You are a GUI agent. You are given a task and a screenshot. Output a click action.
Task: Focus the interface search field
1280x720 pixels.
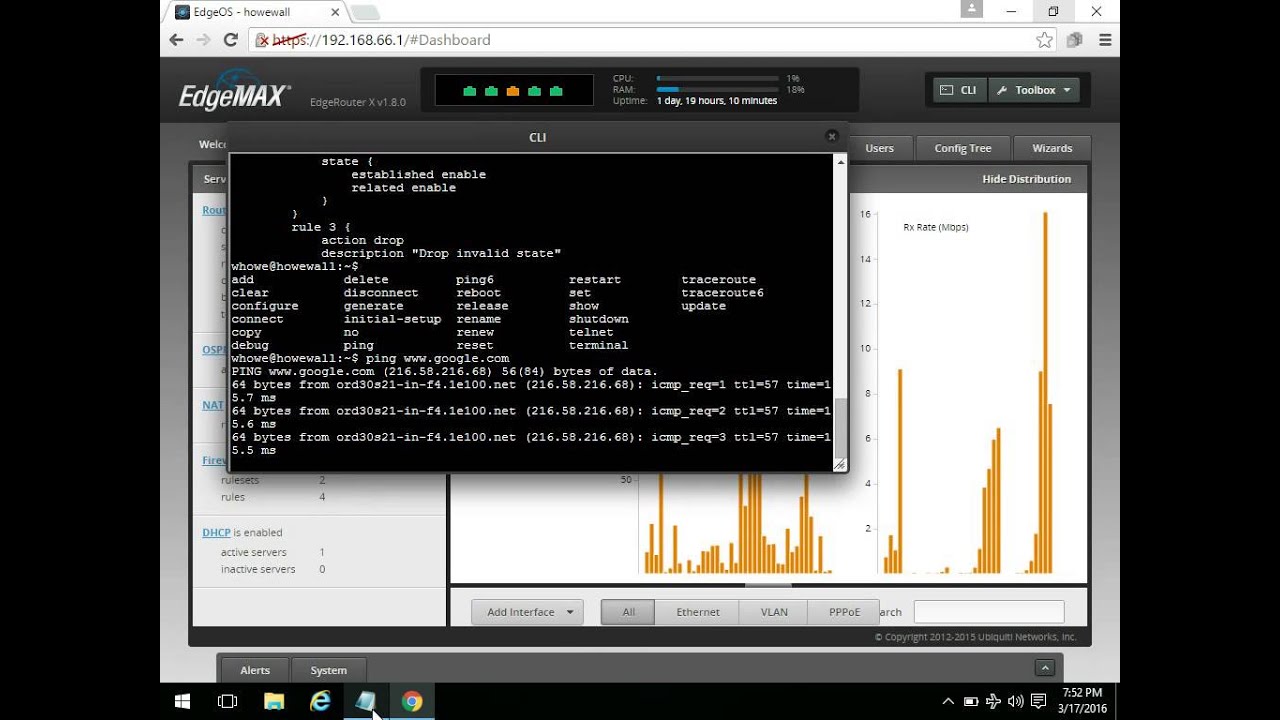click(x=989, y=612)
